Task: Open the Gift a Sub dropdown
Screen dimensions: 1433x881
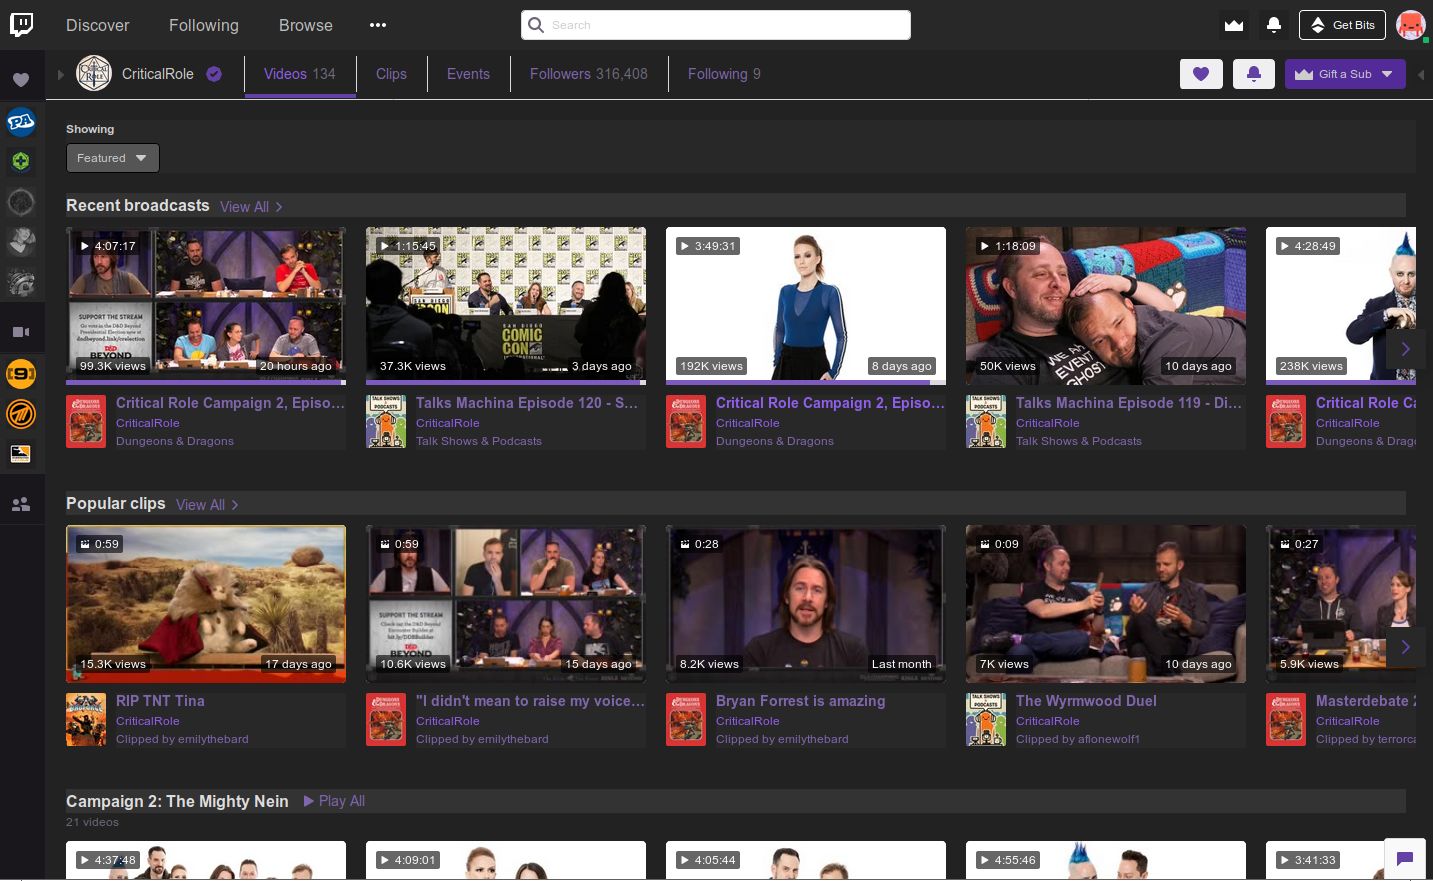Action: click(1345, 74)
